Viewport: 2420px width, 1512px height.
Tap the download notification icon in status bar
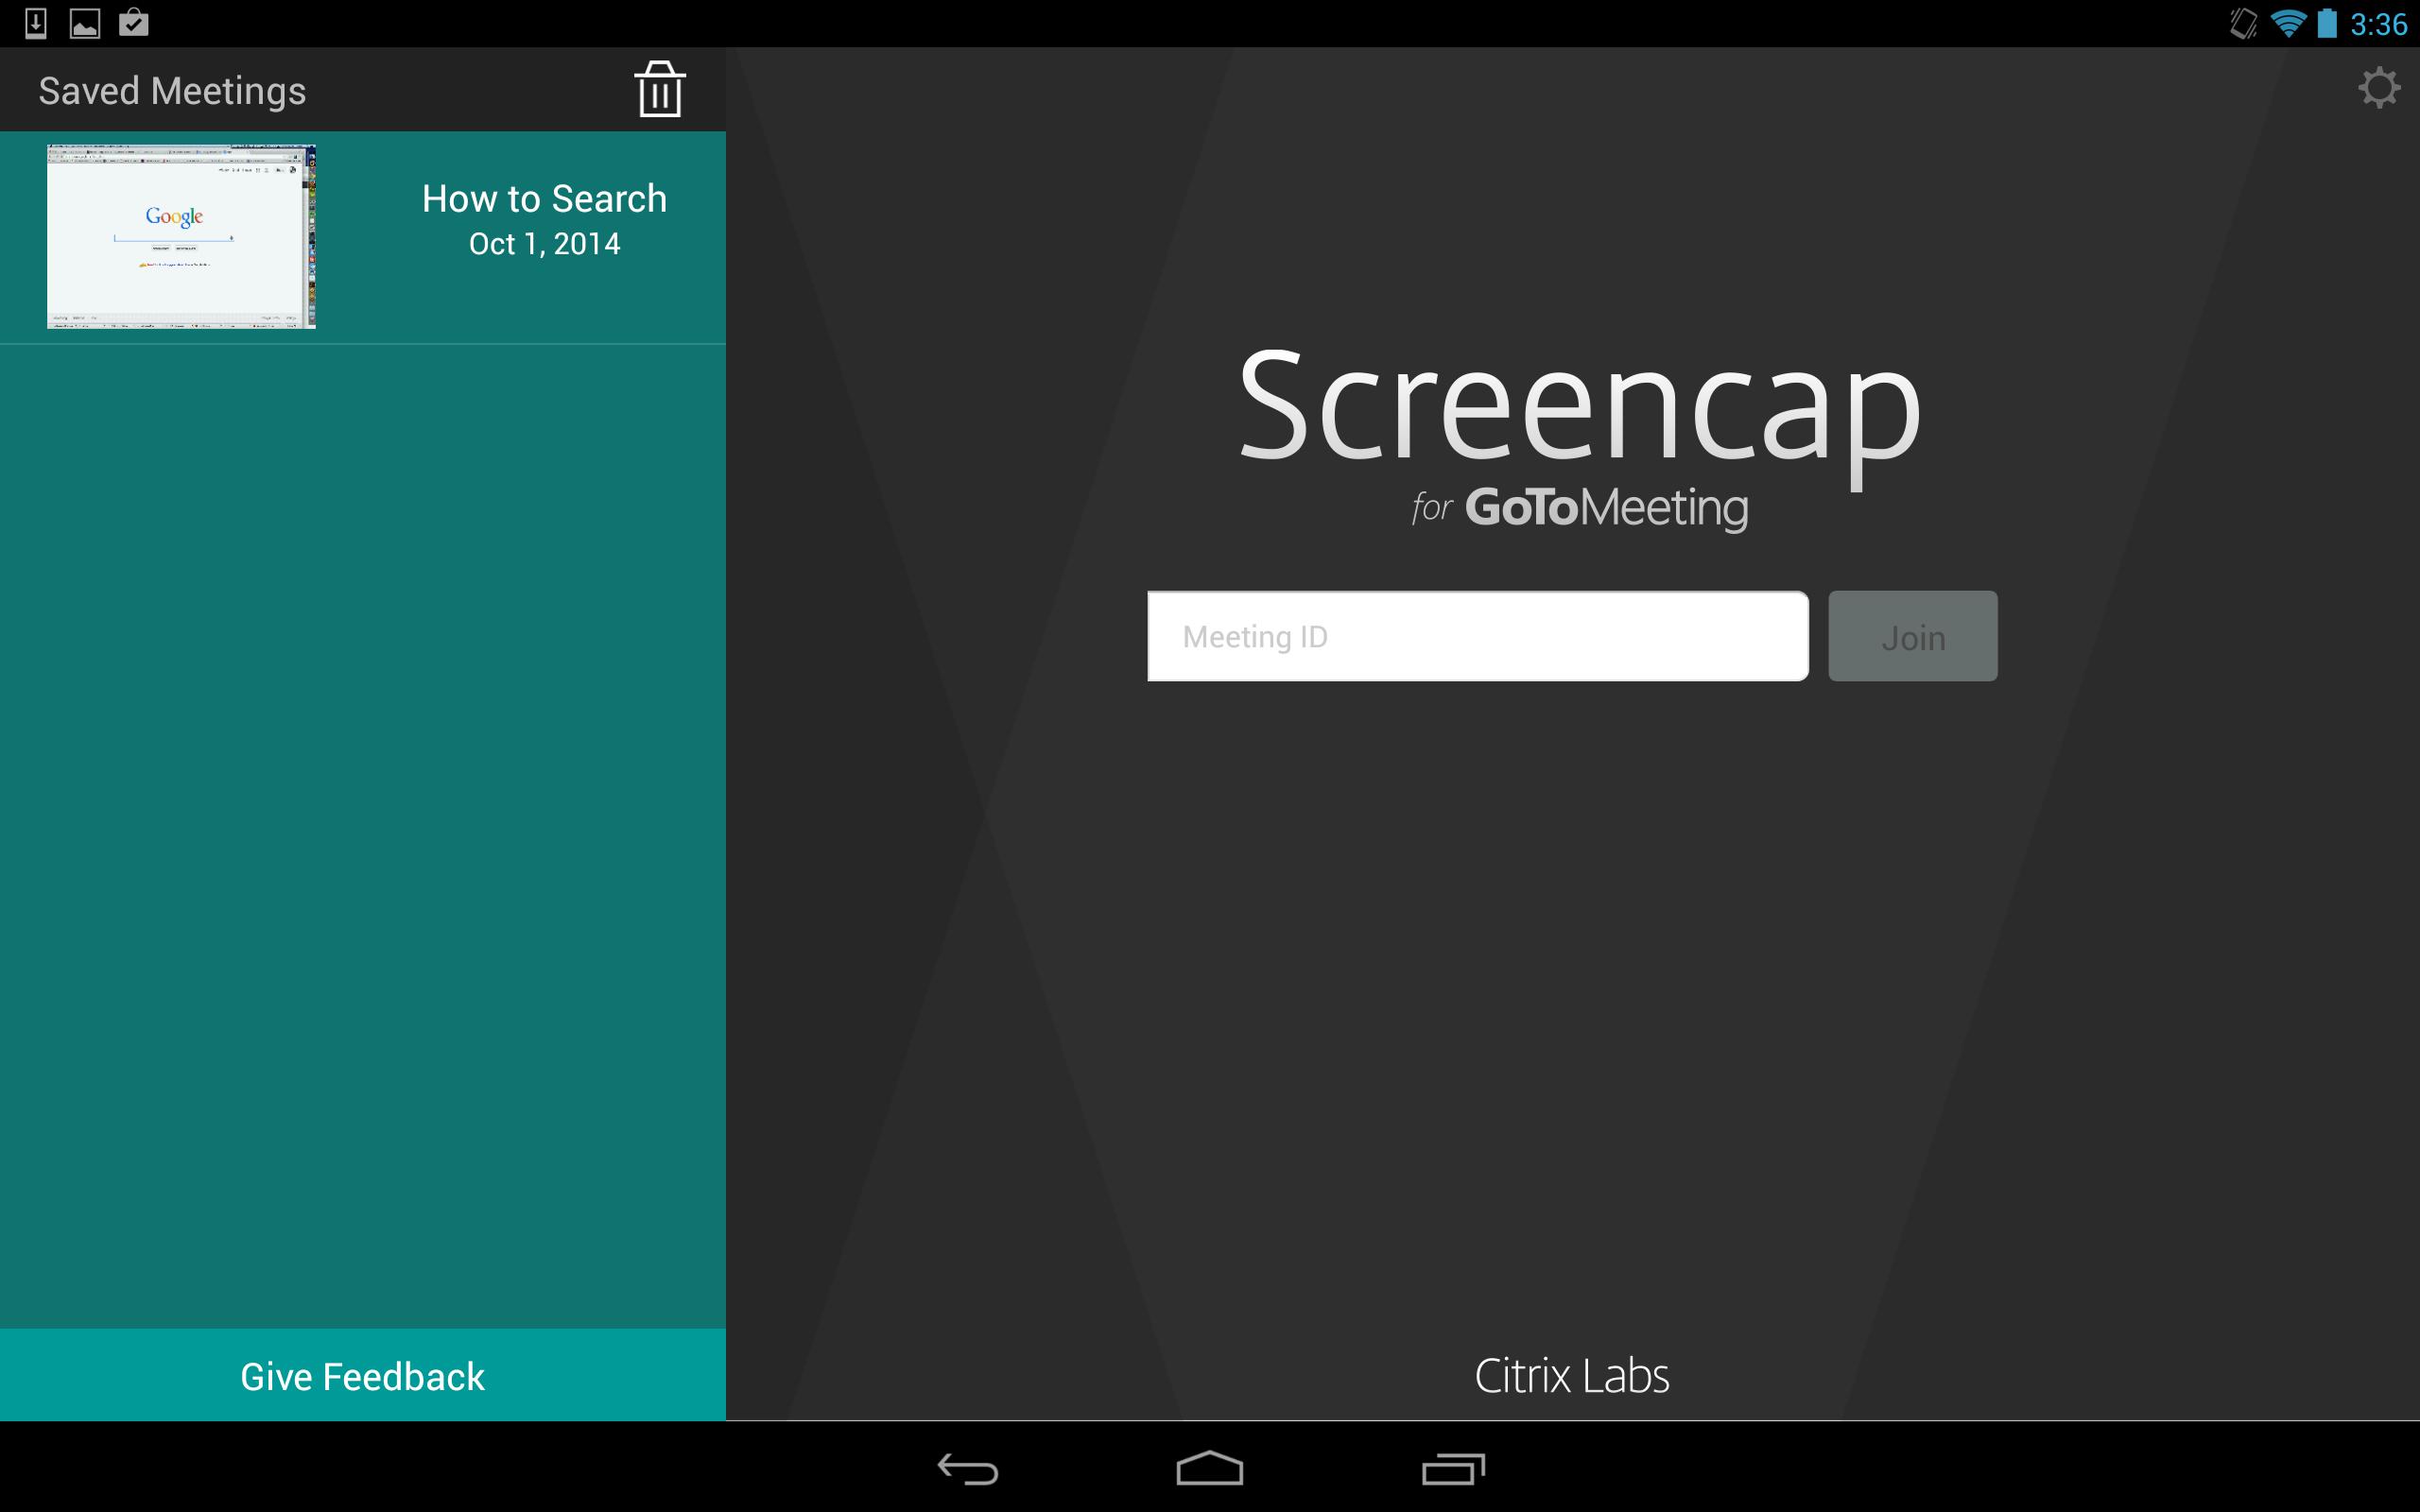coord(37,22)
